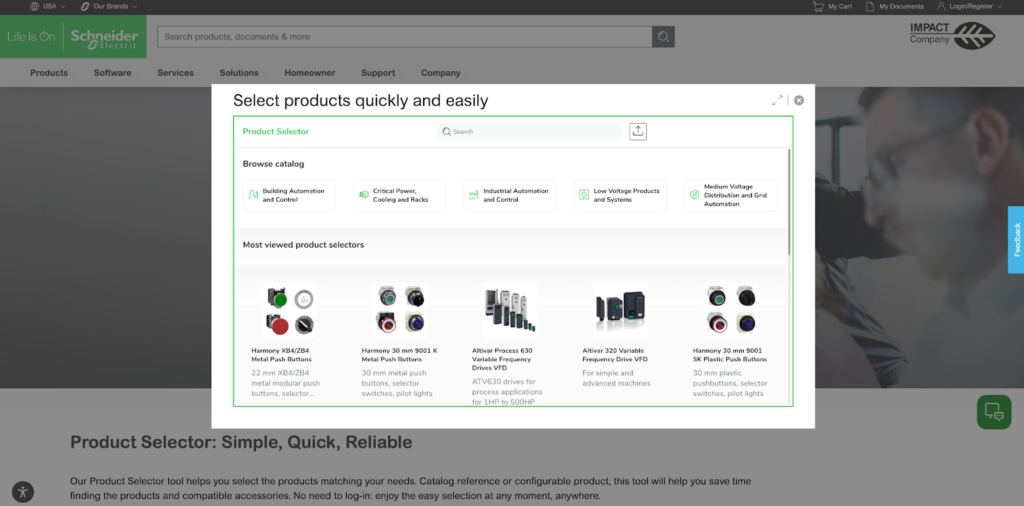Click the dialog's vertical scrollbar
1024x506 pixels.
pyautogui.click(x=789, y=202)
